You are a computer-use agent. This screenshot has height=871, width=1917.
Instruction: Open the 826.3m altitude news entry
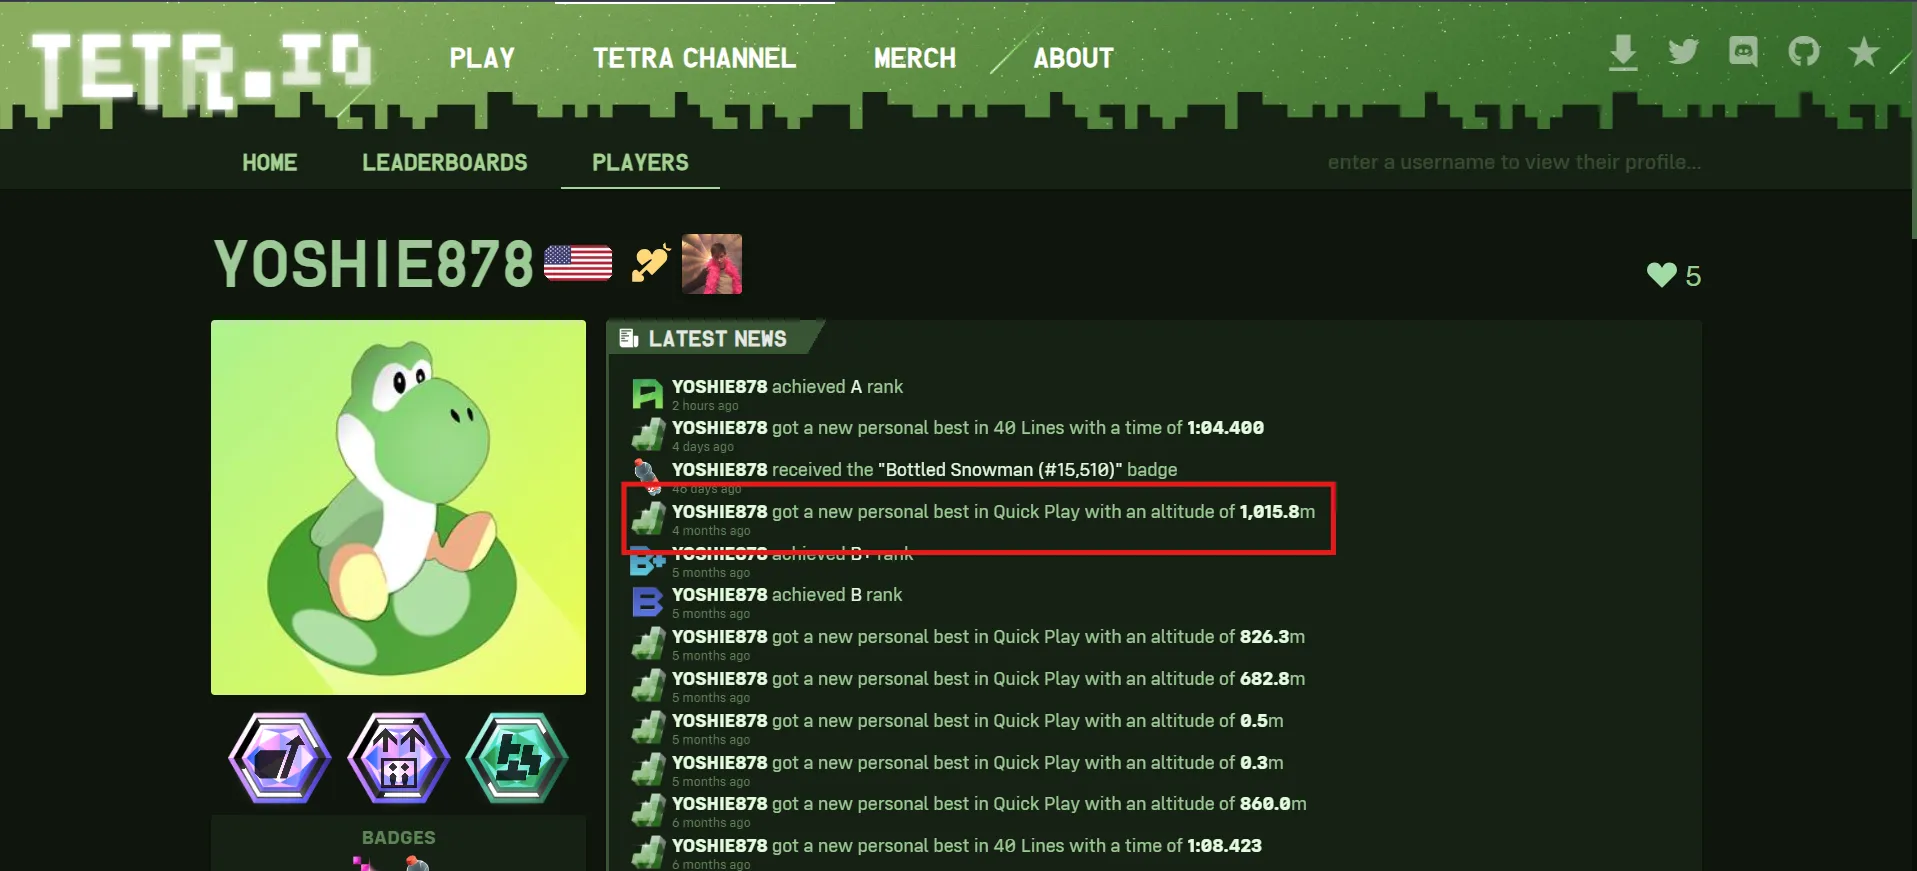[988, 637]
